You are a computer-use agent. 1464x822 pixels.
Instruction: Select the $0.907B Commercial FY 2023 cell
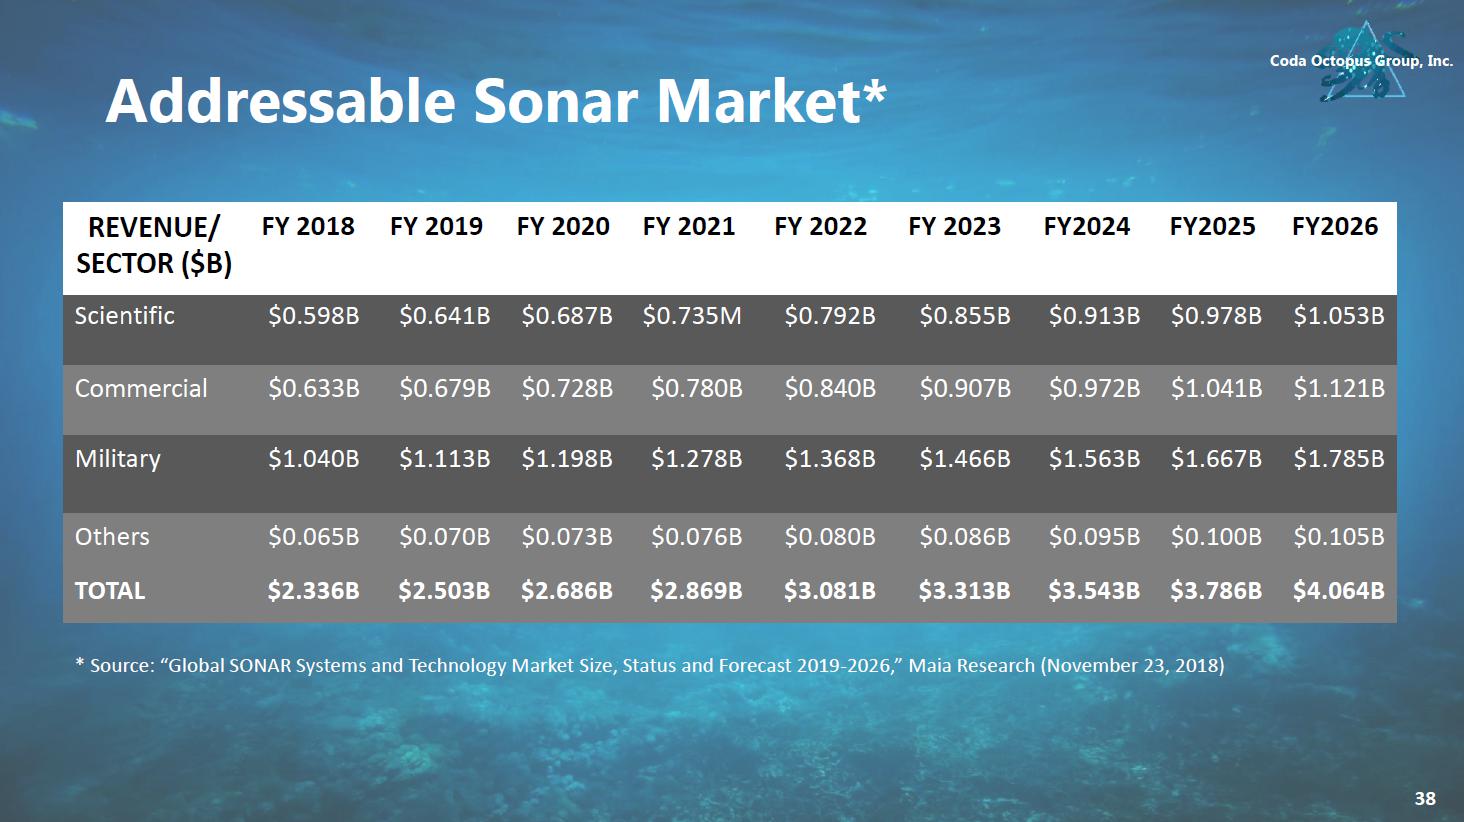(965, 389)
